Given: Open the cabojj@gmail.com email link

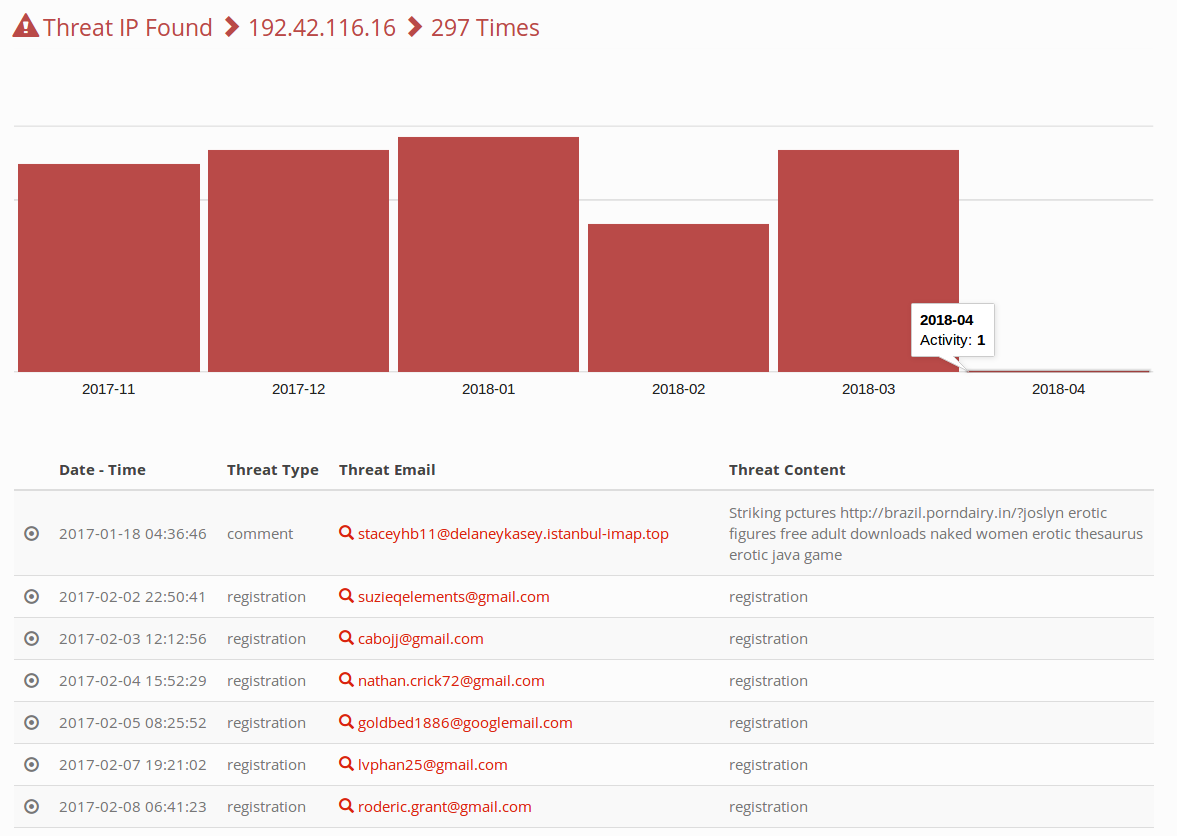Looking at the screenshot, I should [x=420, y=639].
